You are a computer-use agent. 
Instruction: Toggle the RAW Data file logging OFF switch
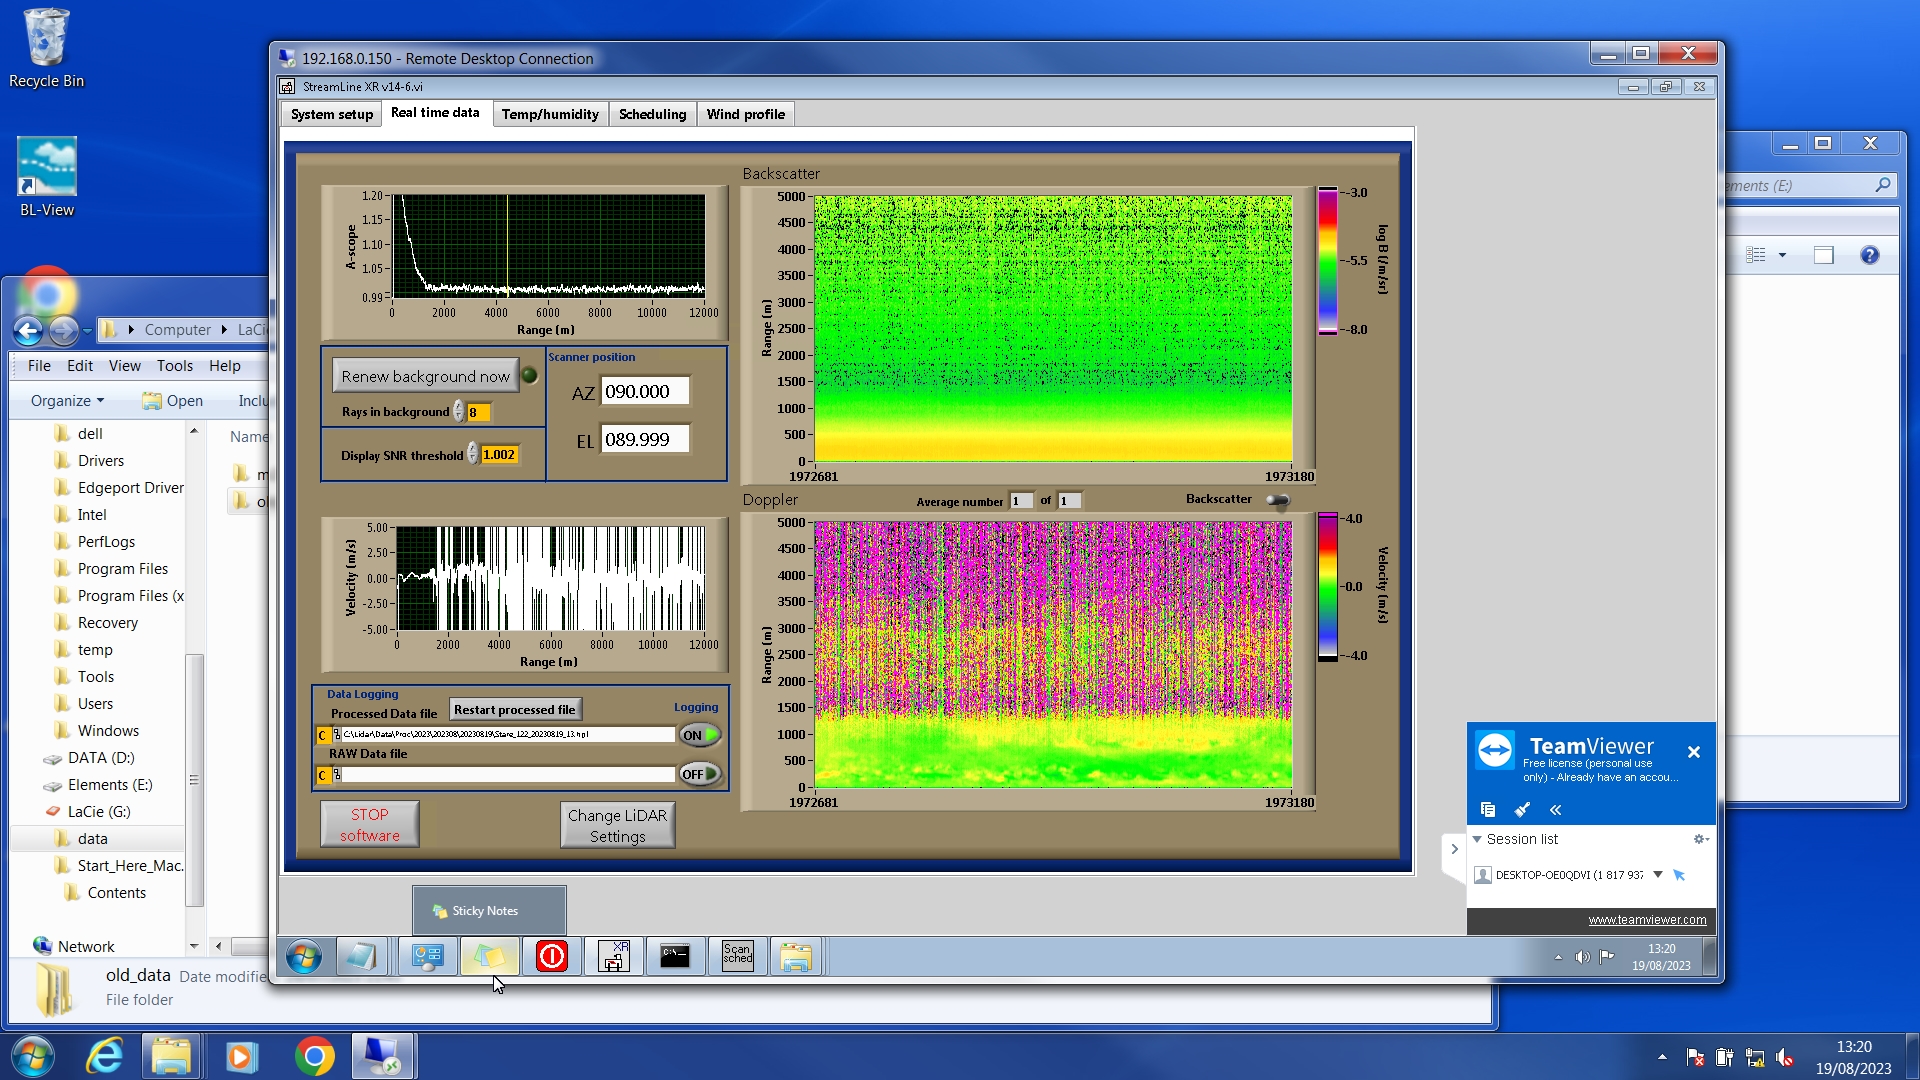pos(700,774)
